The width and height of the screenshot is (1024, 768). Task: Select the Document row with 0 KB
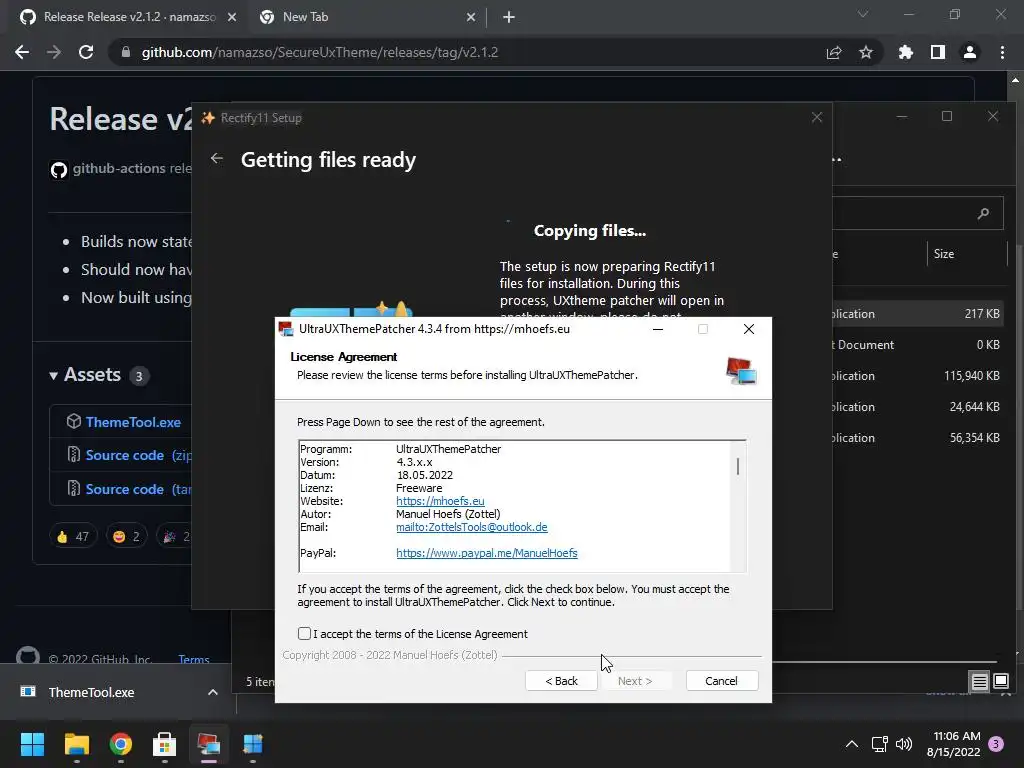point(918,345)
